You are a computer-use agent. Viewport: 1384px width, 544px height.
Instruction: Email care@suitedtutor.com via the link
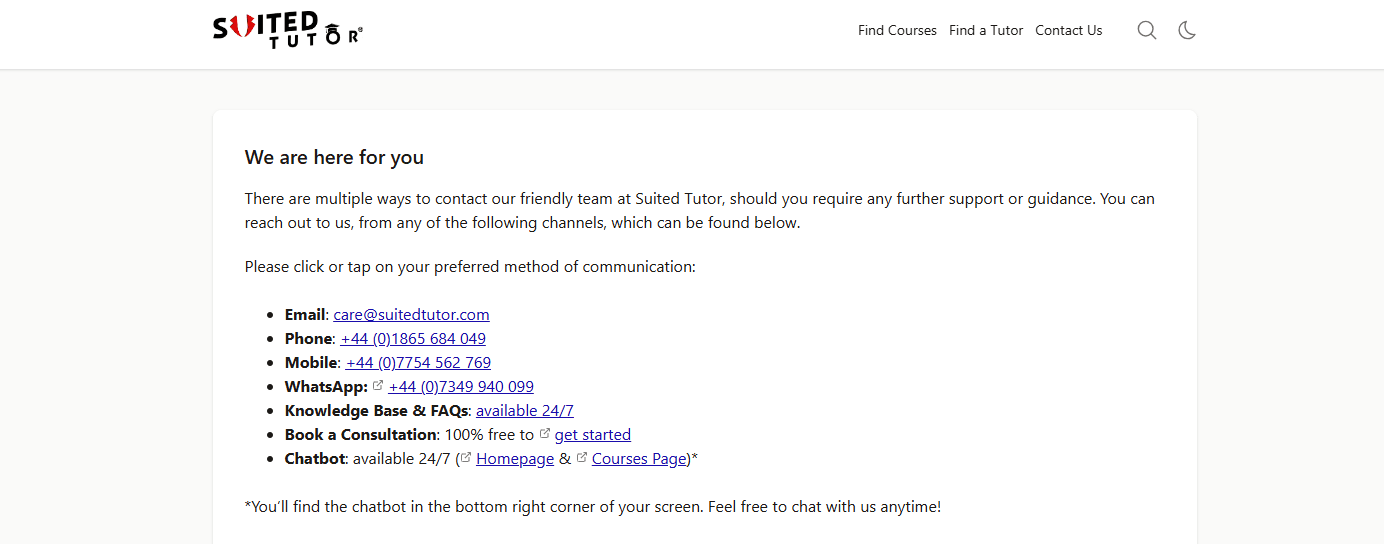(x=411, y=314)
